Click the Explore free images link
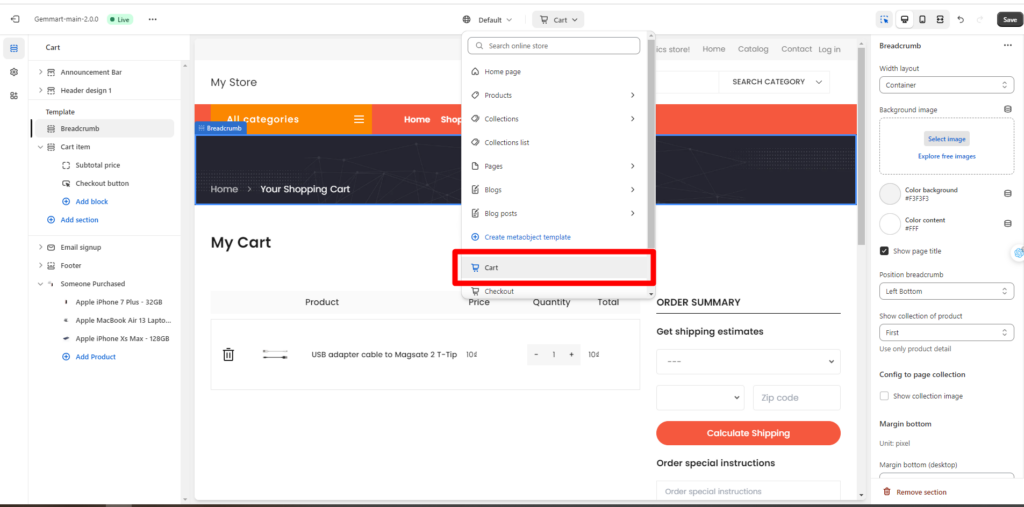The image size is (1024, 507). click(946, 156)
